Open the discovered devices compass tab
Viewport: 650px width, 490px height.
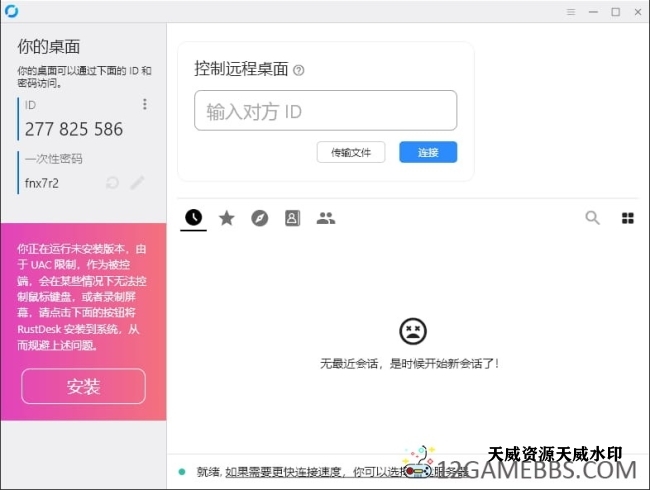pos(260,217)
